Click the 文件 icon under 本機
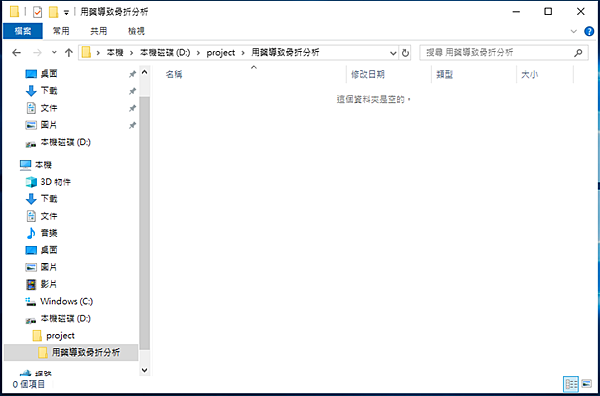This screenshot has height=396, width=600. 31,216
